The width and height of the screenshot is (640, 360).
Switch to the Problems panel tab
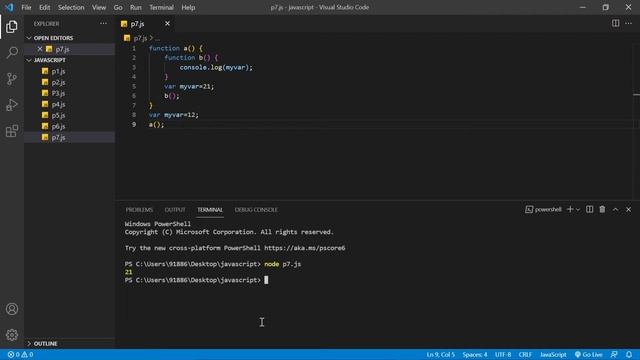(139, 210)
